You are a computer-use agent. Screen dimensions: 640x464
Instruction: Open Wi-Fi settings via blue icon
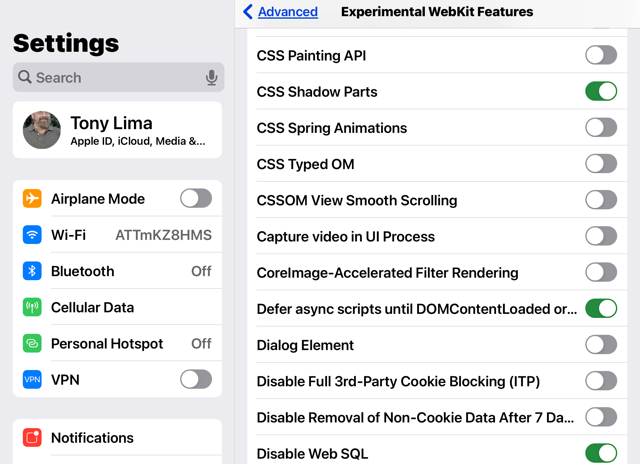point(32,235)
